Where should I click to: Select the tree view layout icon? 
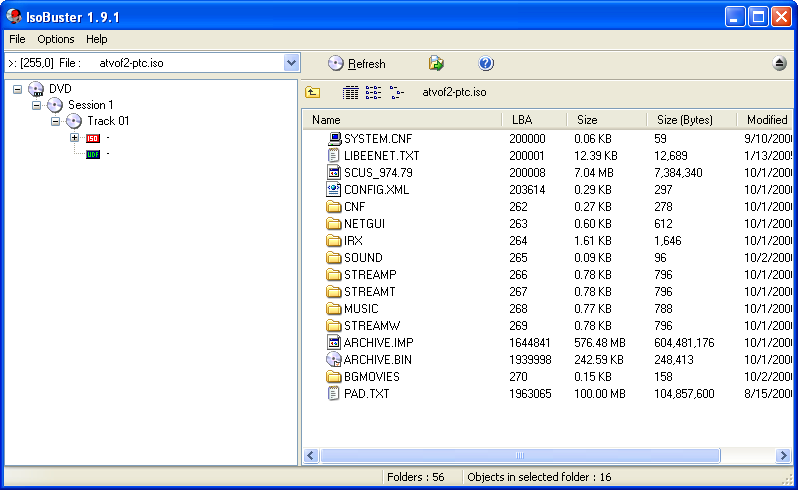tap(397, 92)
